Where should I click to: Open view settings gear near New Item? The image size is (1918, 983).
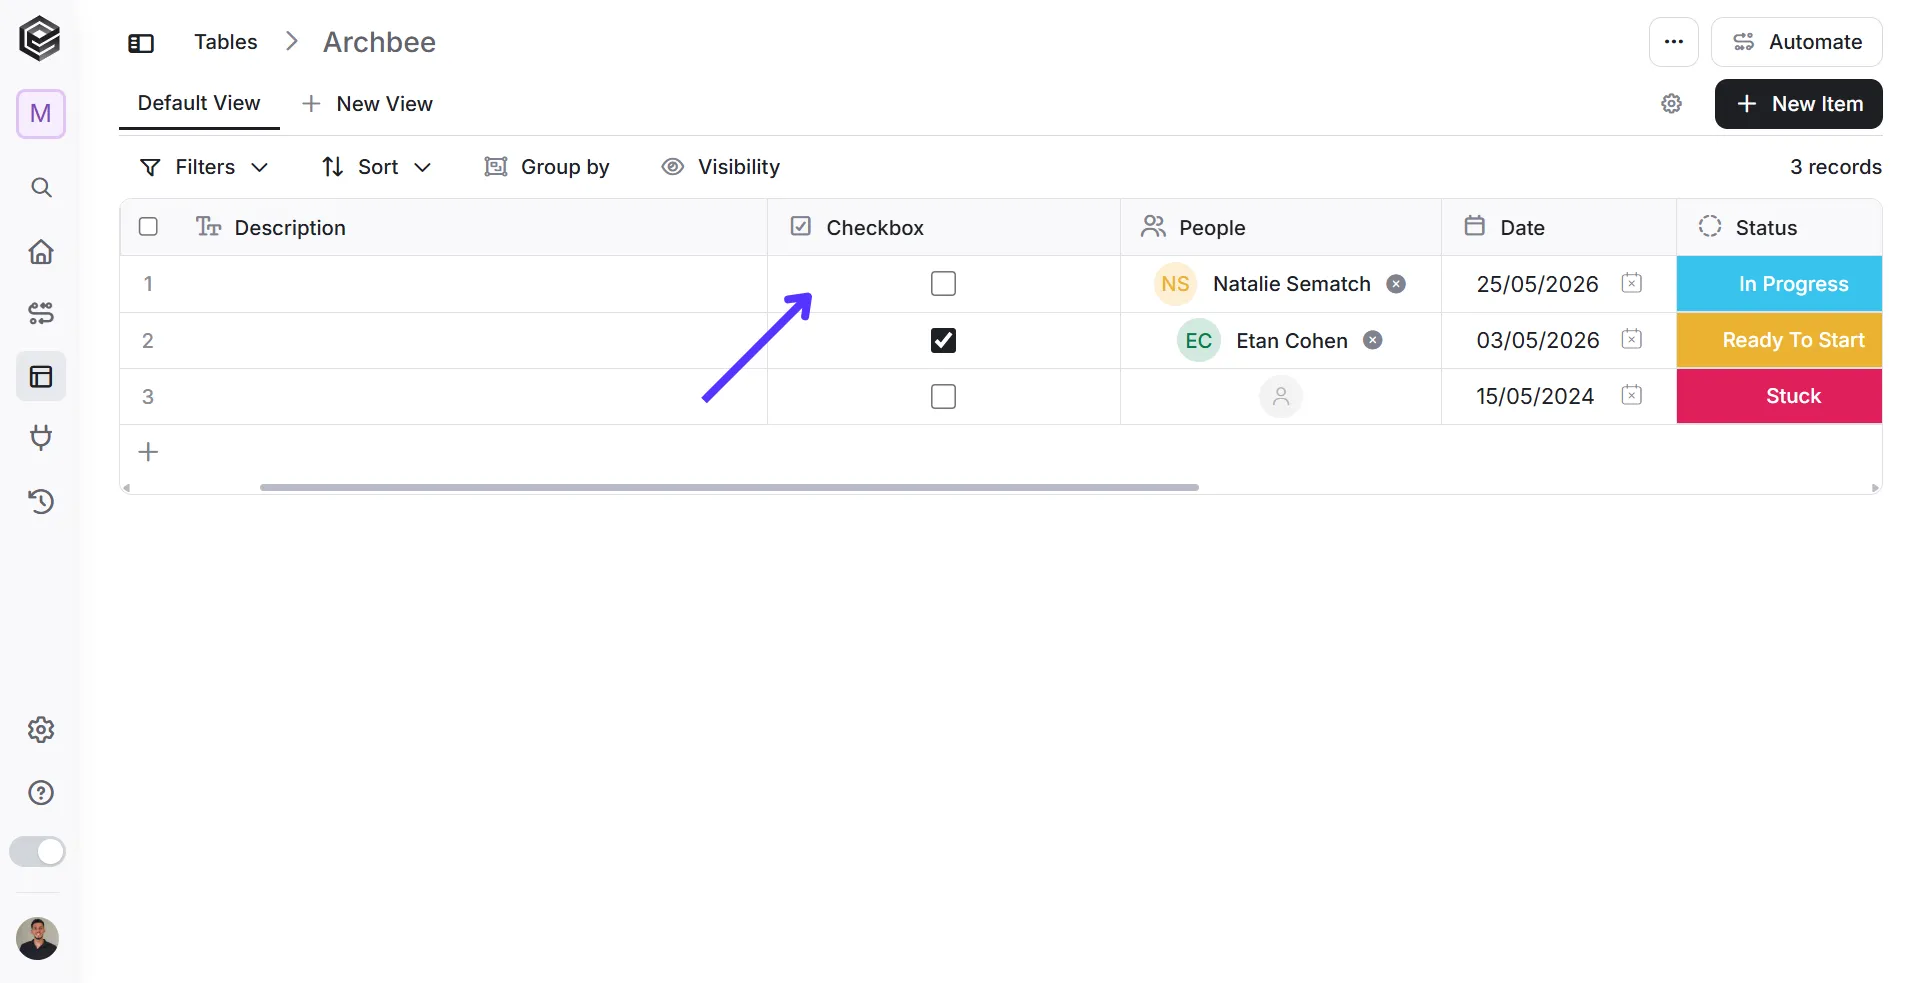click(1672, 104)
